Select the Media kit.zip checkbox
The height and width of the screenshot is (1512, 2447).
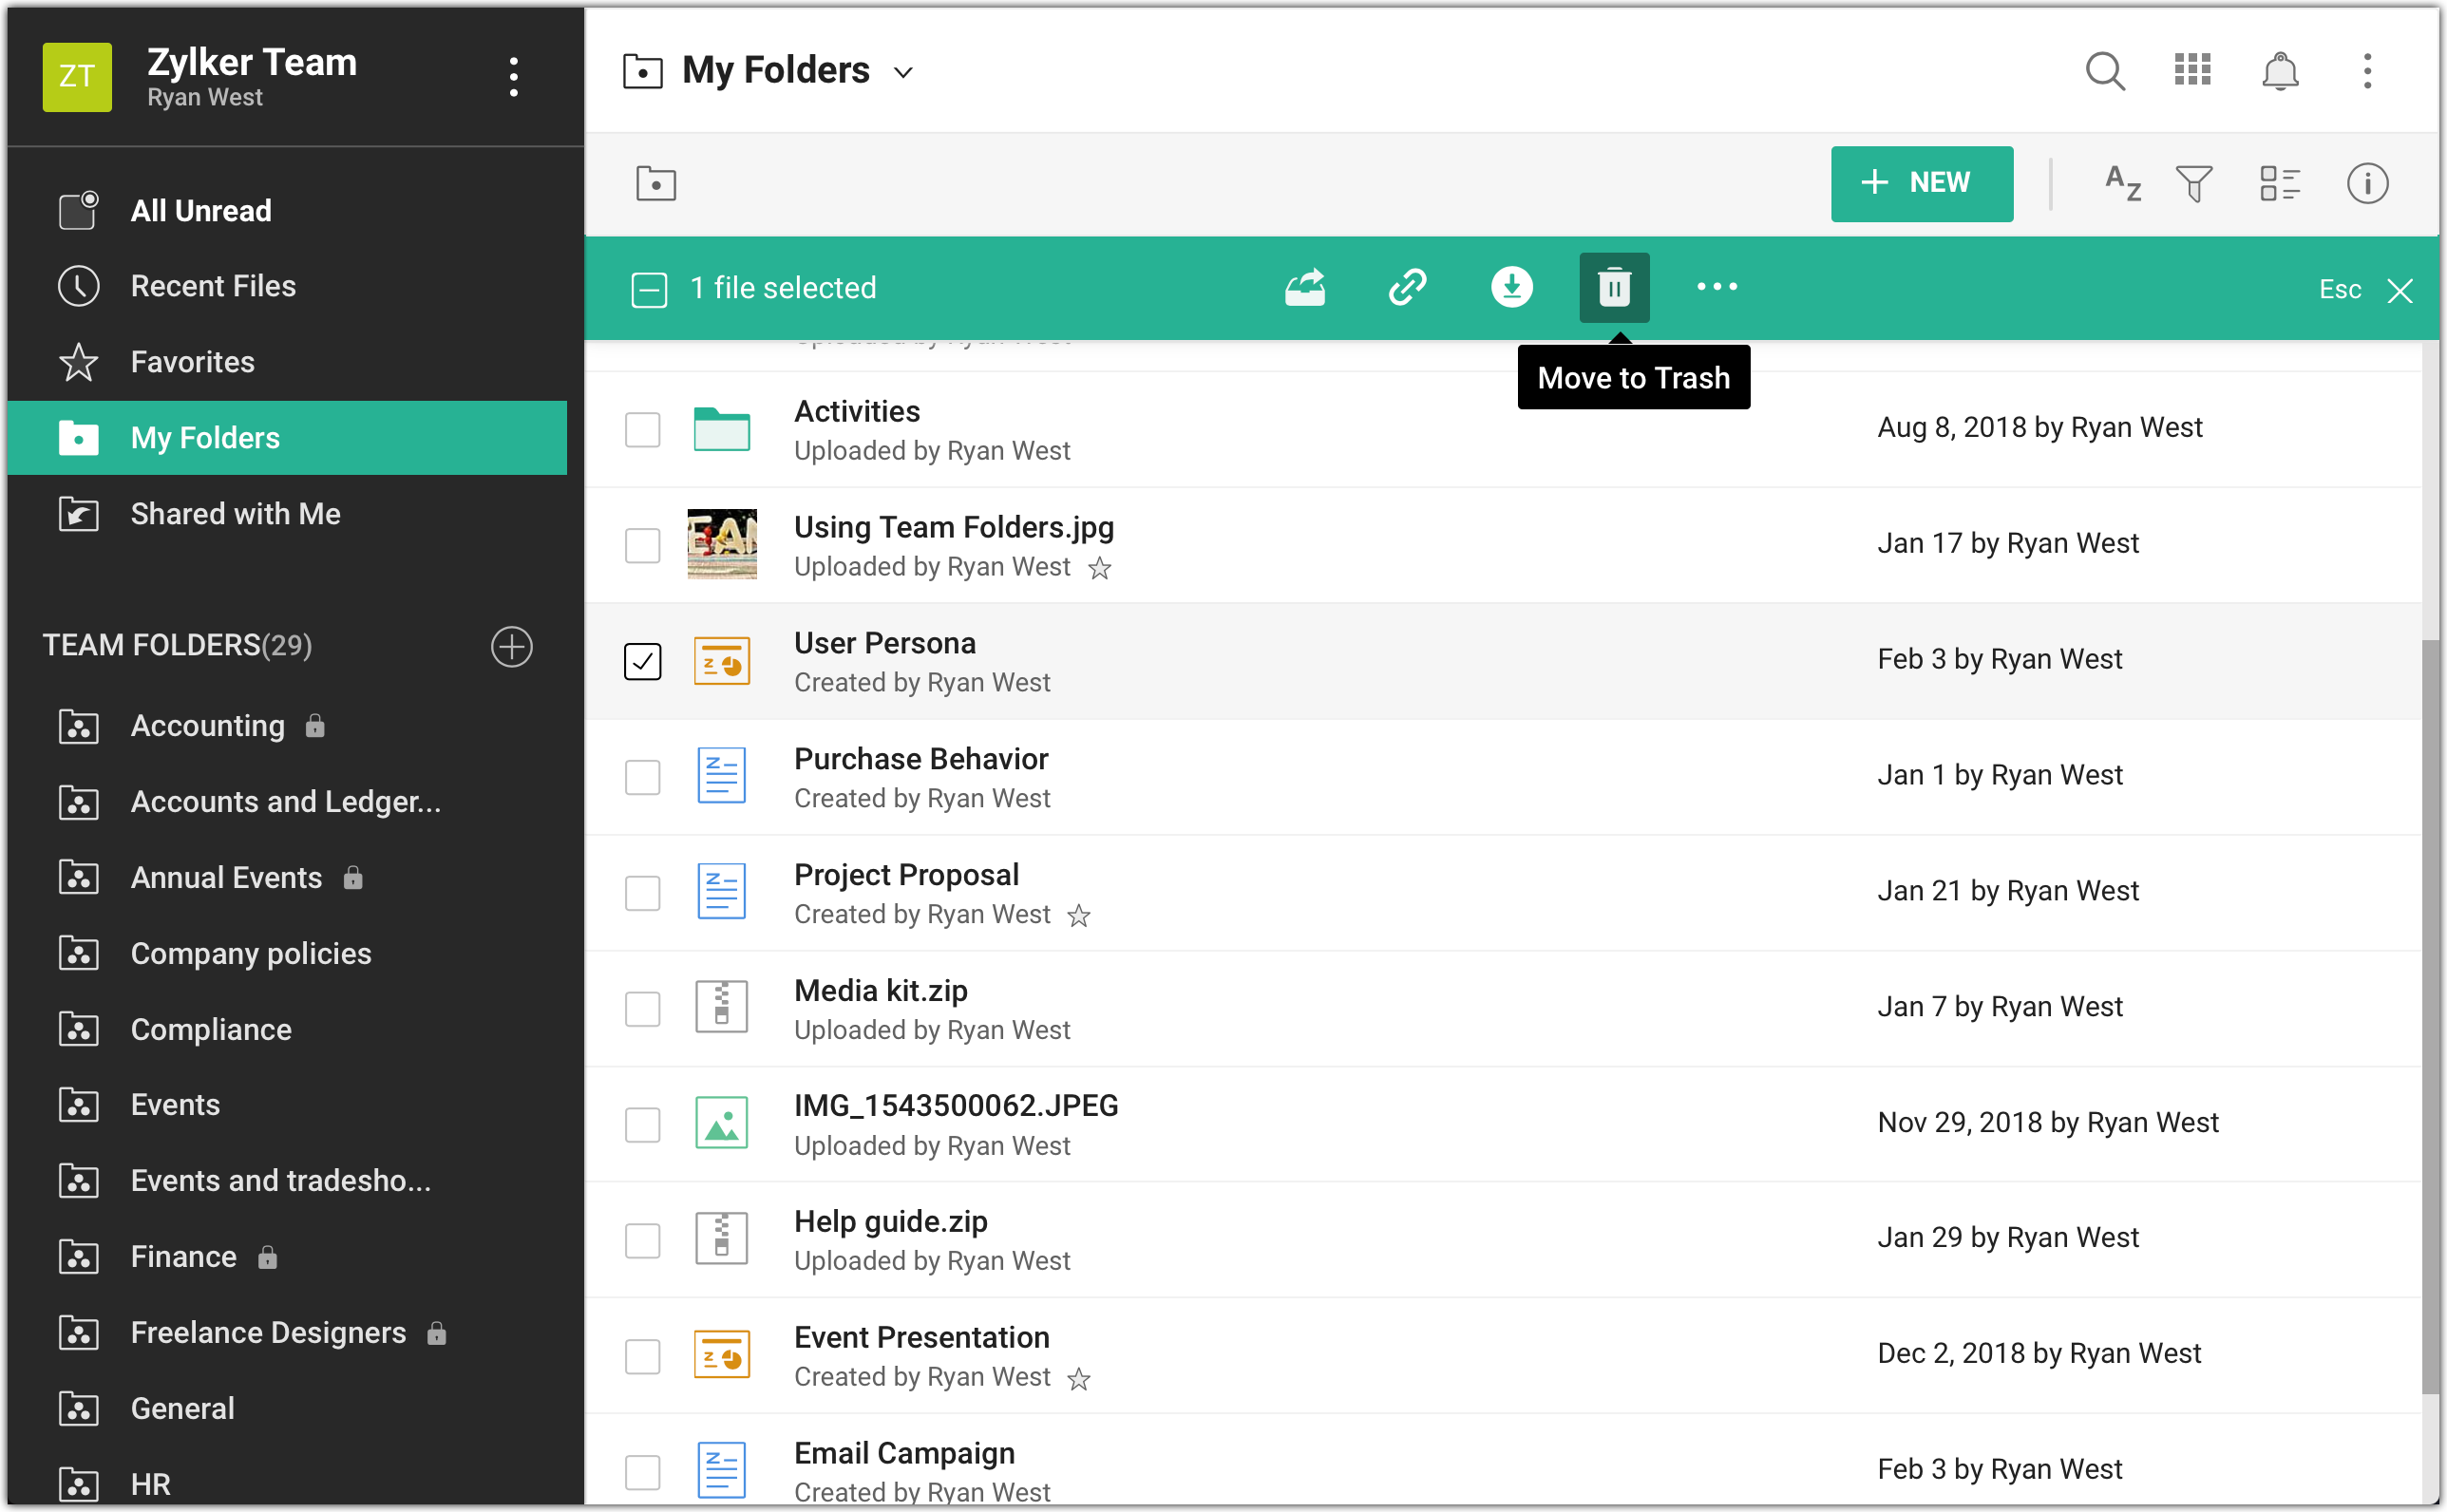click(642, 1008)
